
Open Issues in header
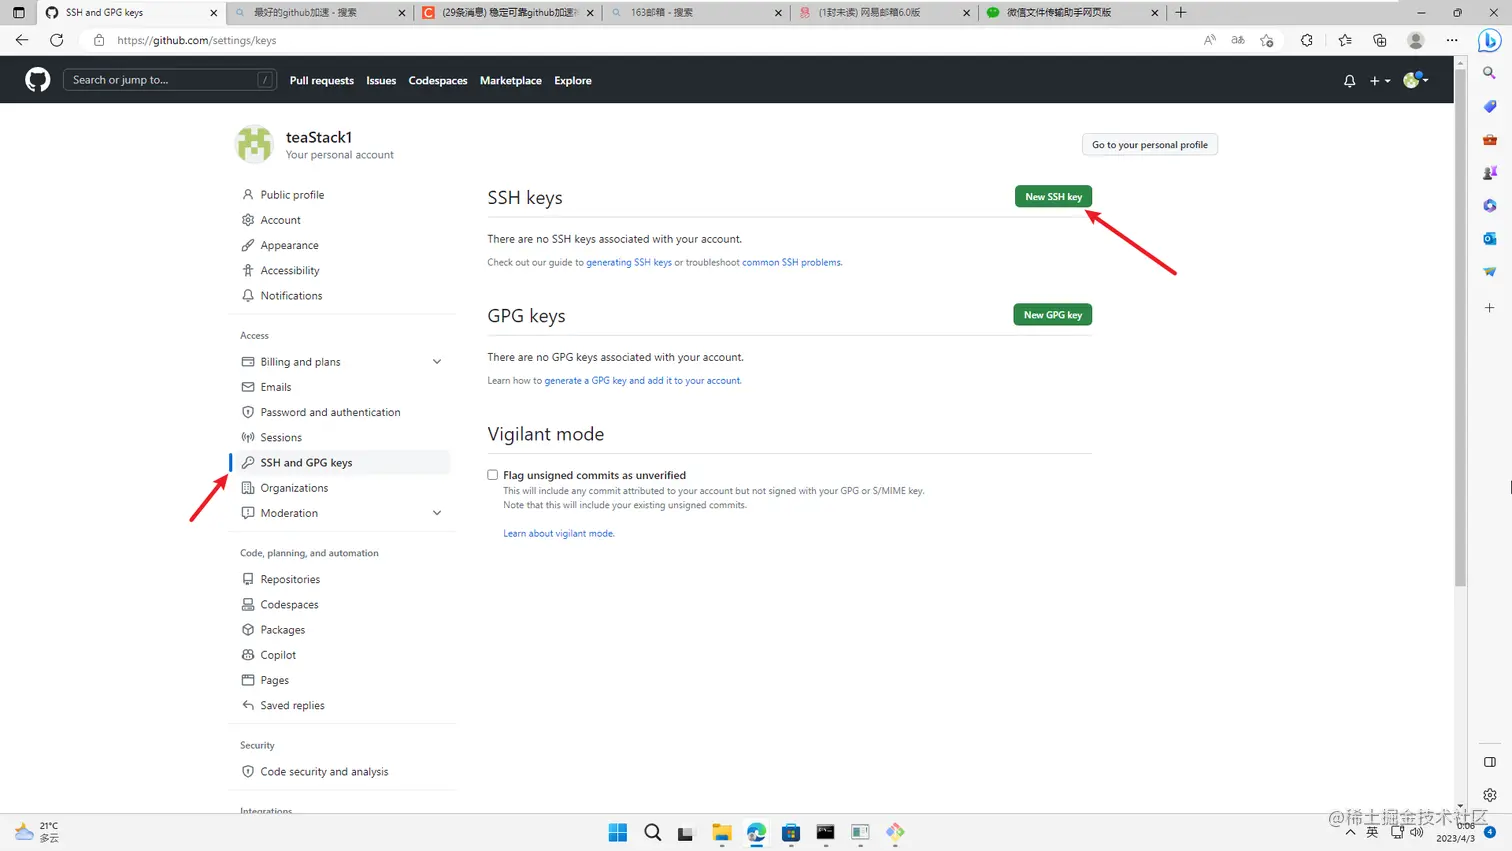(381, 81)
